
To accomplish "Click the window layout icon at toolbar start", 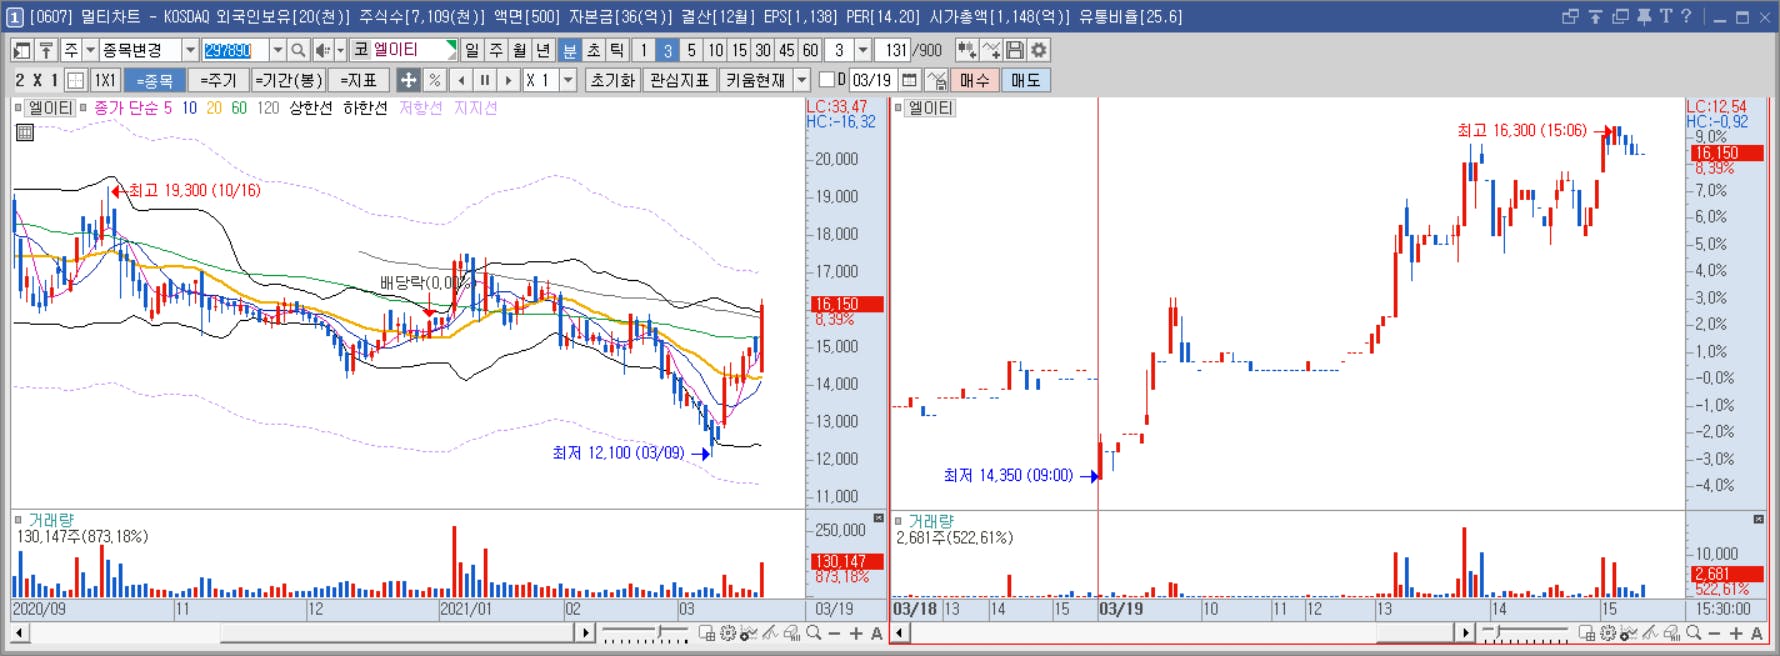I will click(x=22, y=50).
